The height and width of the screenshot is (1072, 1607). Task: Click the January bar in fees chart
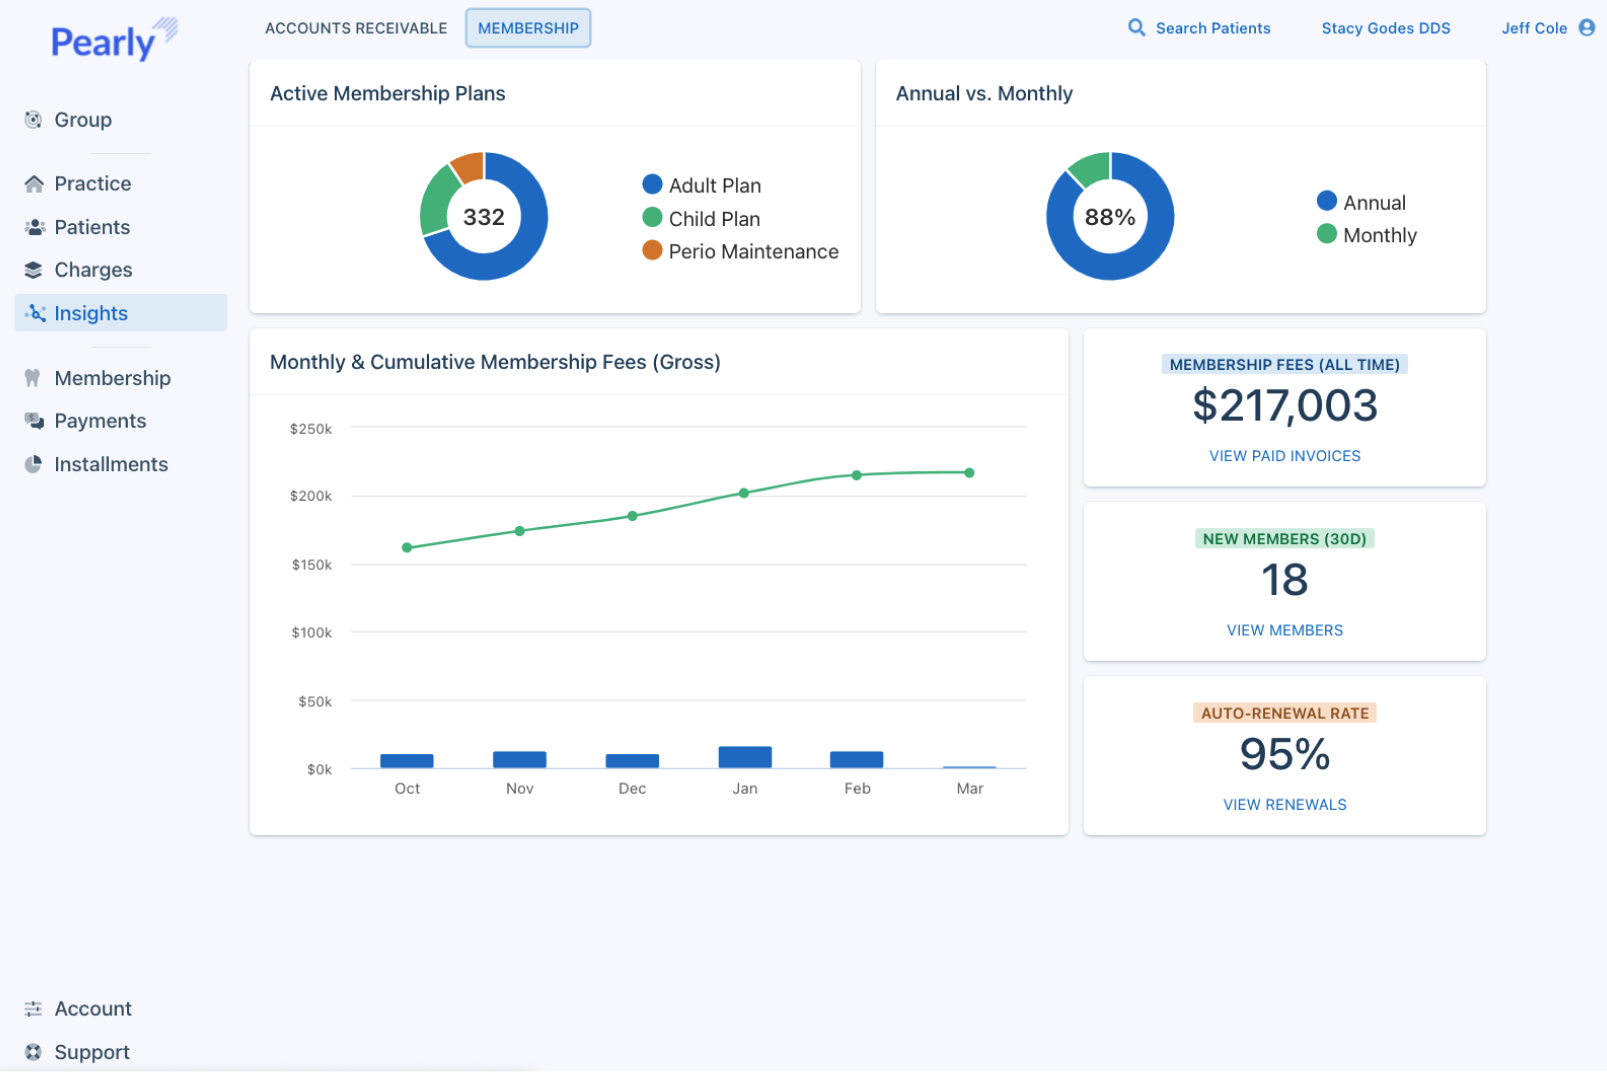[x=745, y=757]
